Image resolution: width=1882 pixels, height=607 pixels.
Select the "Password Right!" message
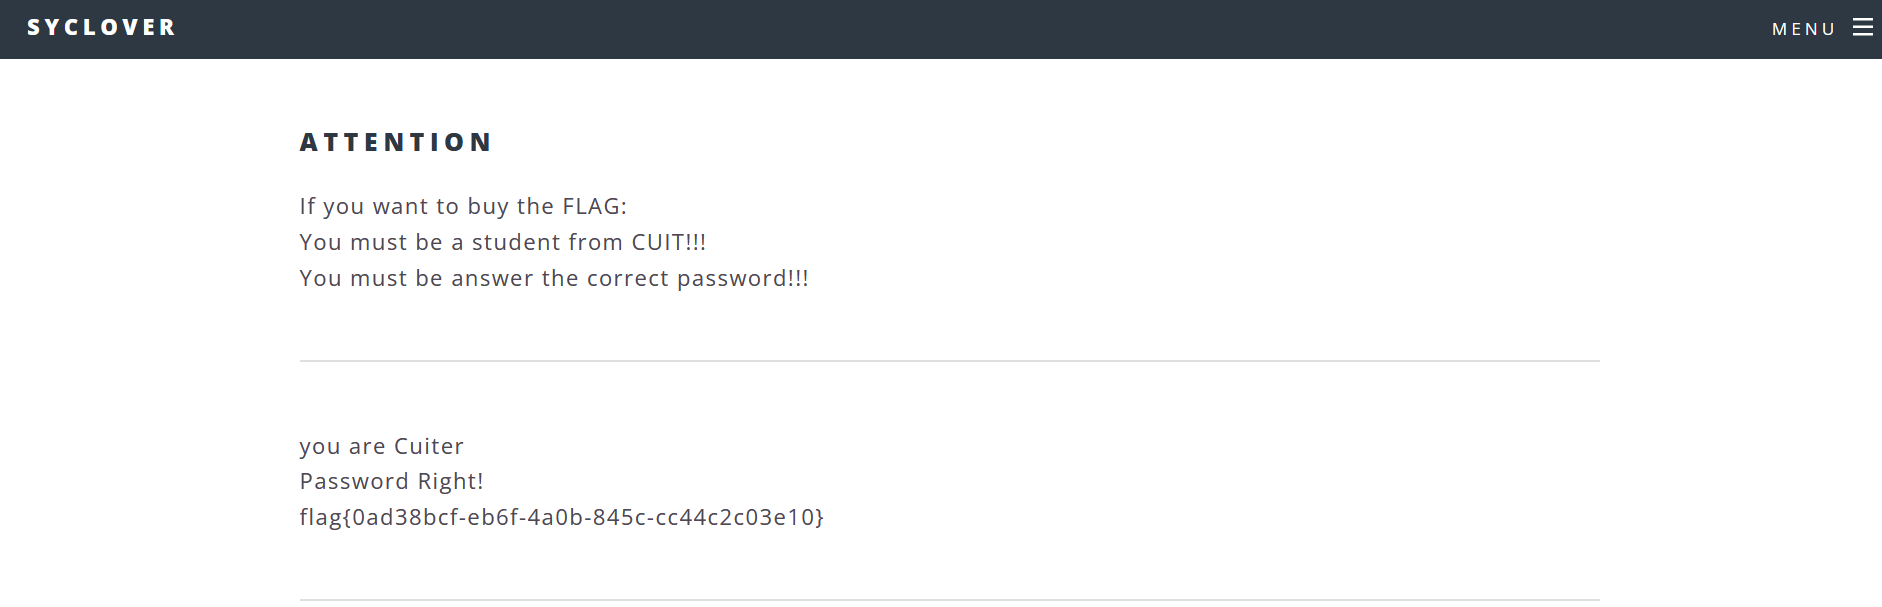[x=391, y=481]
